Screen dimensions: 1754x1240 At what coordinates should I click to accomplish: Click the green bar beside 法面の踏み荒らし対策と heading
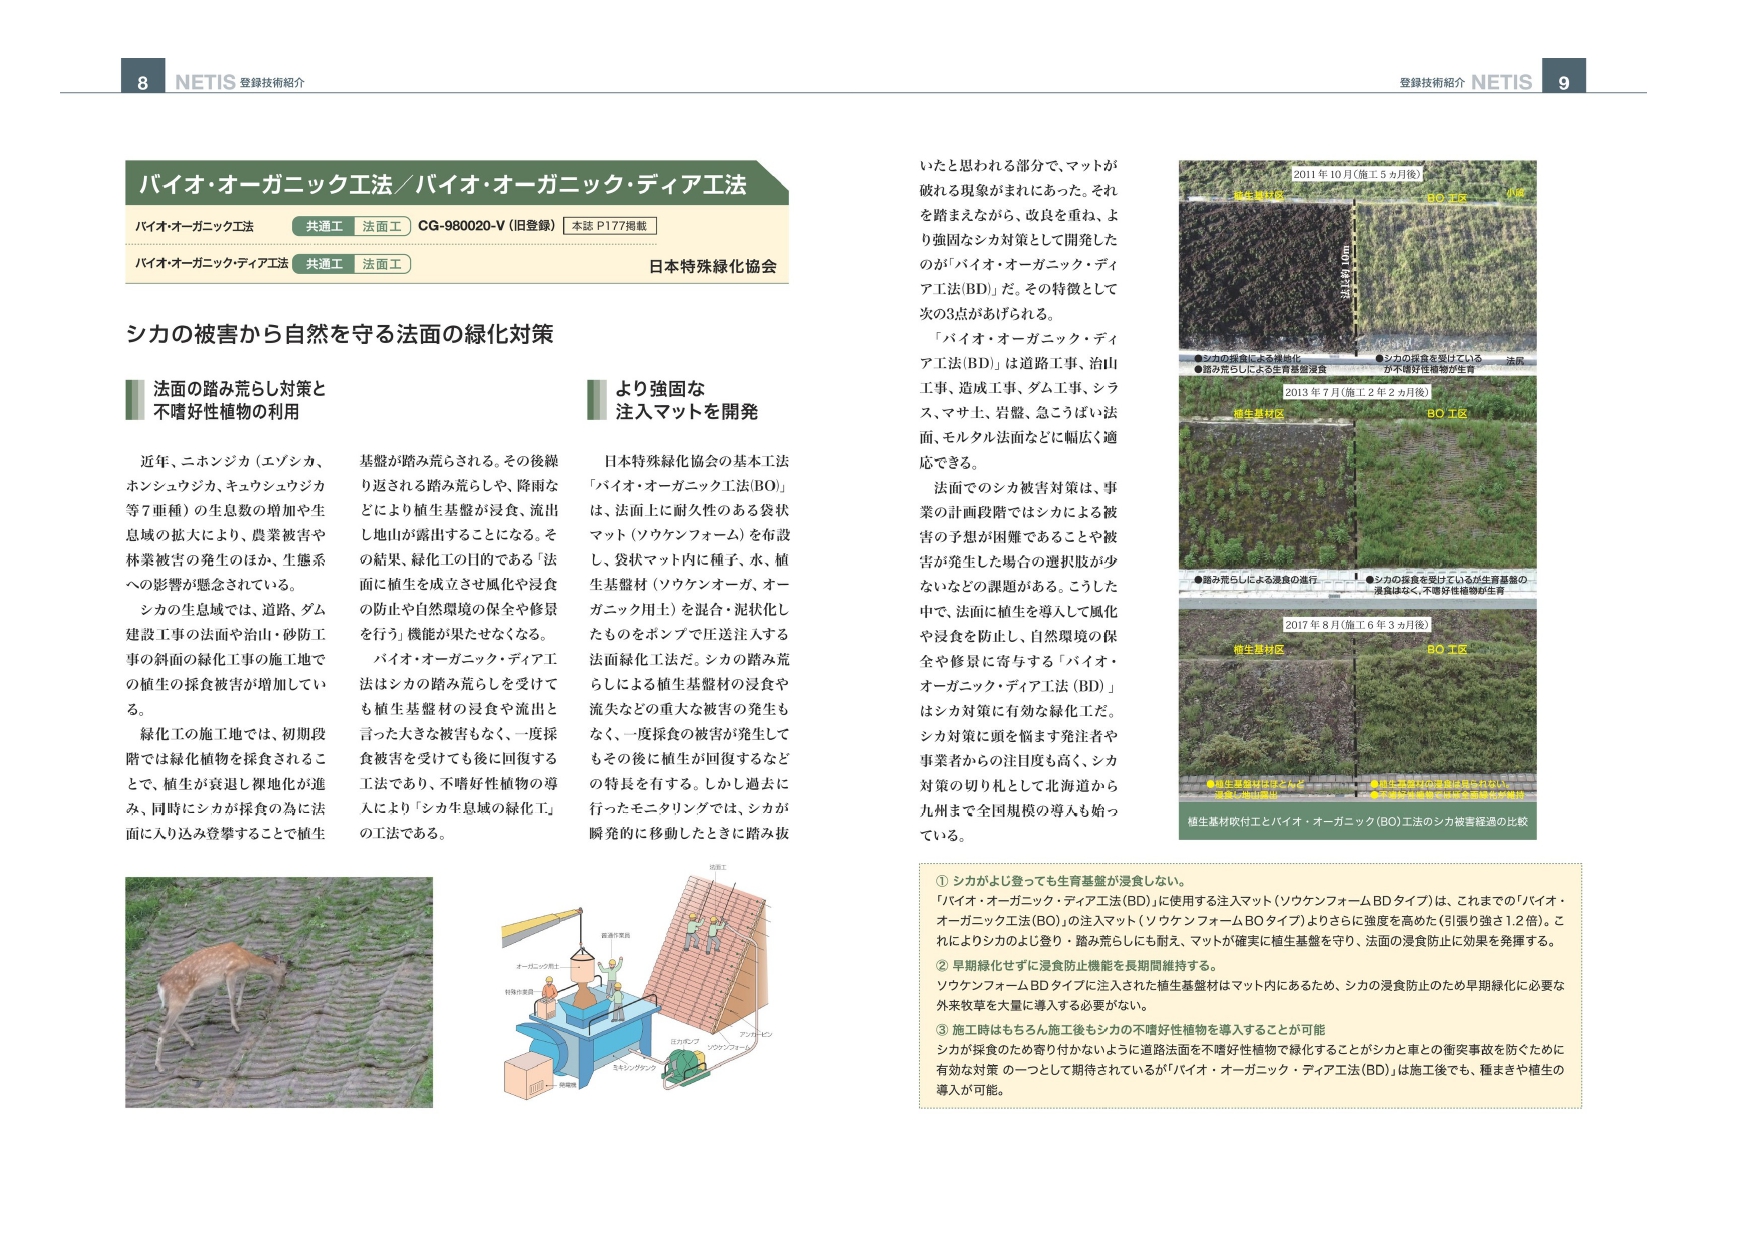(134, 400)
